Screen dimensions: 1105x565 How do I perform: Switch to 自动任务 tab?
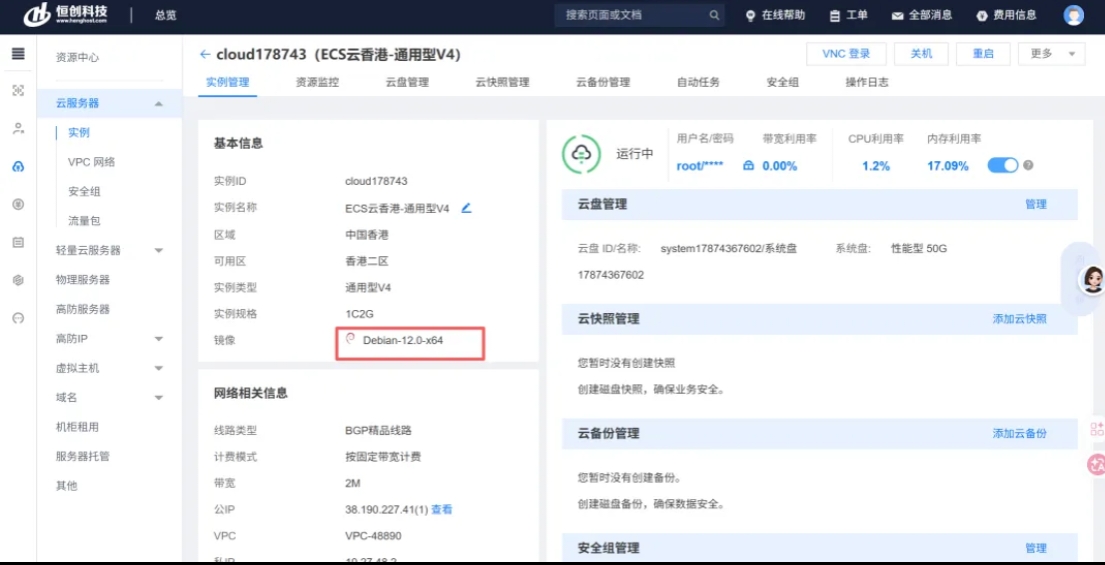click(698, 82)
